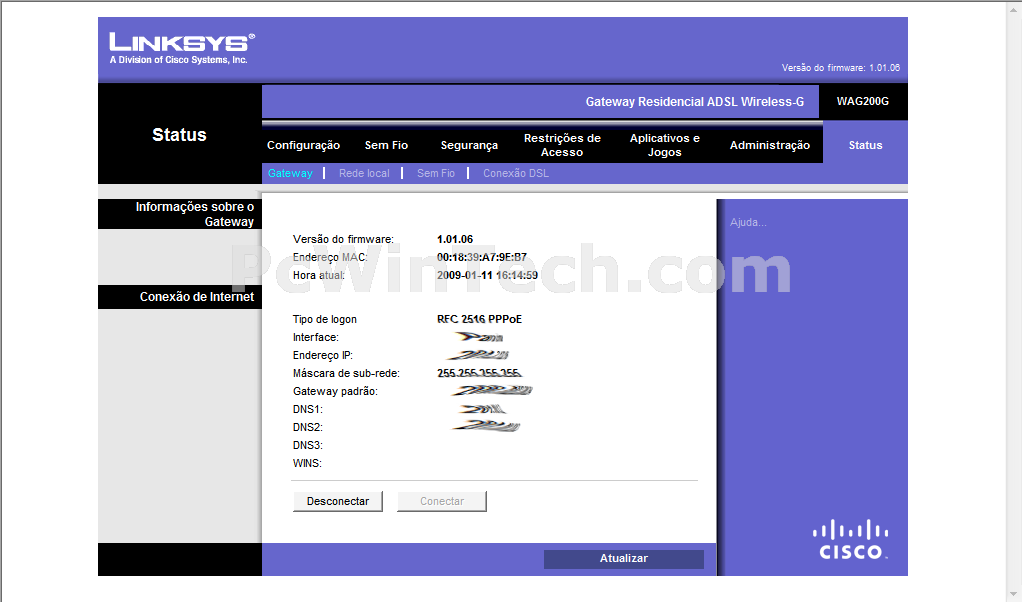Click the Endereço MAC label
This screenshot has height=602, width=1022.
(330, 257)
